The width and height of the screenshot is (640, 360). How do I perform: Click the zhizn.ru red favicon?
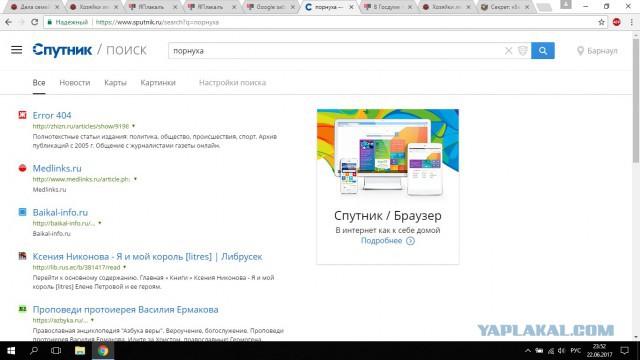tap(22, 115)
